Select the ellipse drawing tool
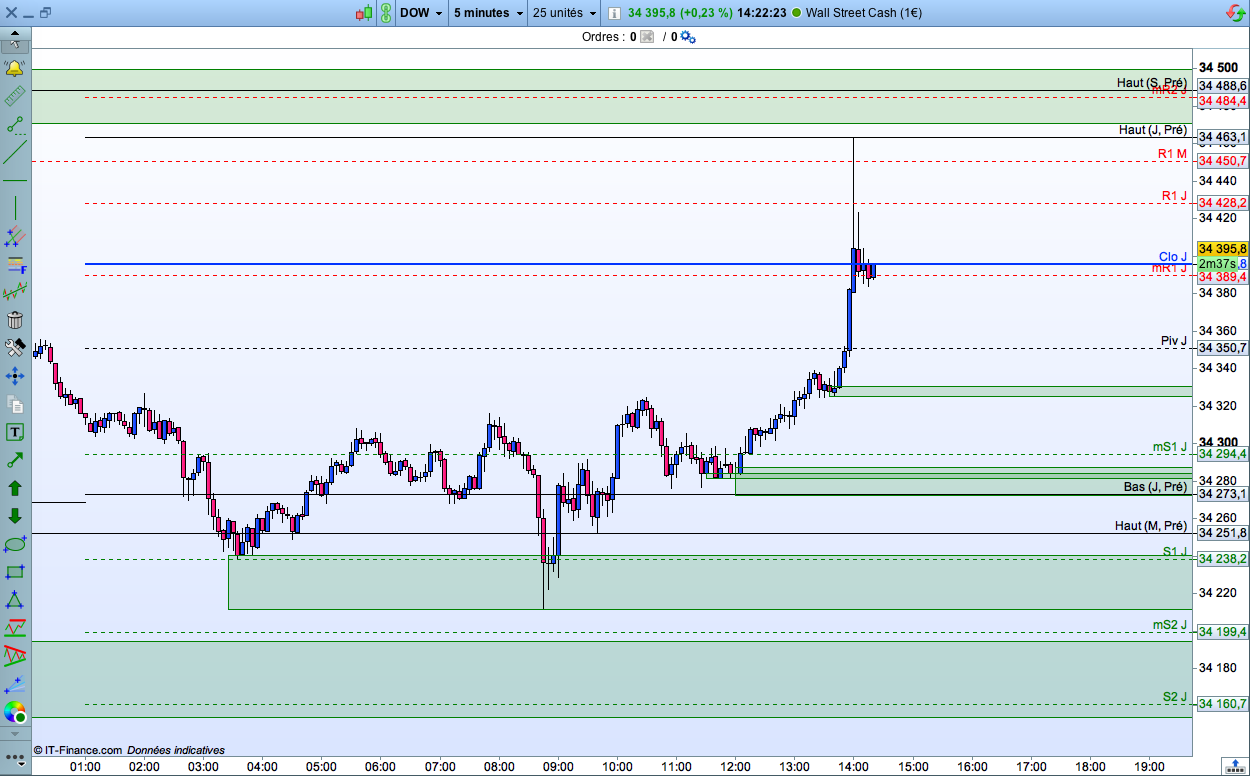The image size is (1250, 776). [15, 544]
